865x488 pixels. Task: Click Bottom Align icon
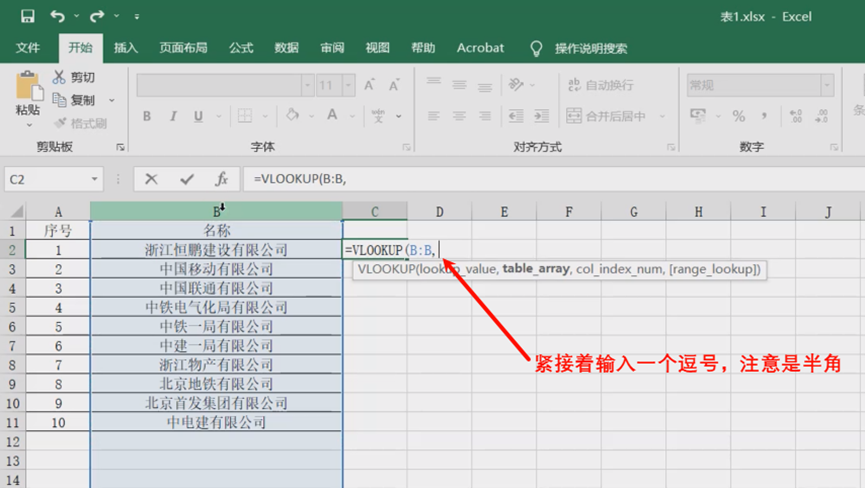point(485,87)
